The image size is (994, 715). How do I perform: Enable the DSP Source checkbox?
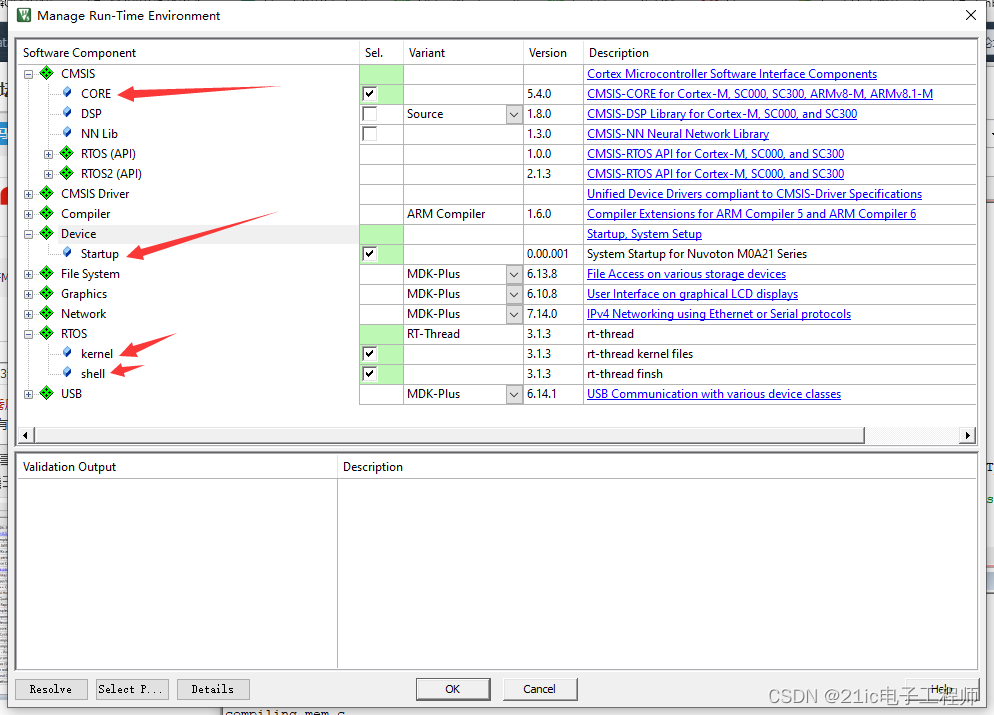pos(369,113)
